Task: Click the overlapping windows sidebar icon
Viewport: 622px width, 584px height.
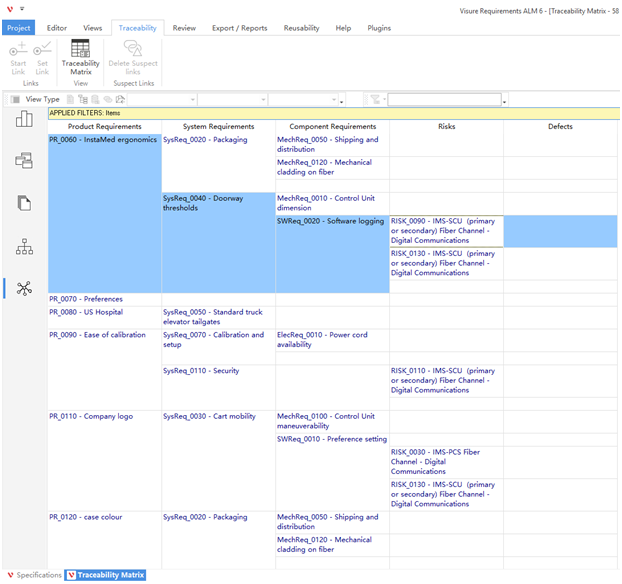Action: tap(24, 161)
